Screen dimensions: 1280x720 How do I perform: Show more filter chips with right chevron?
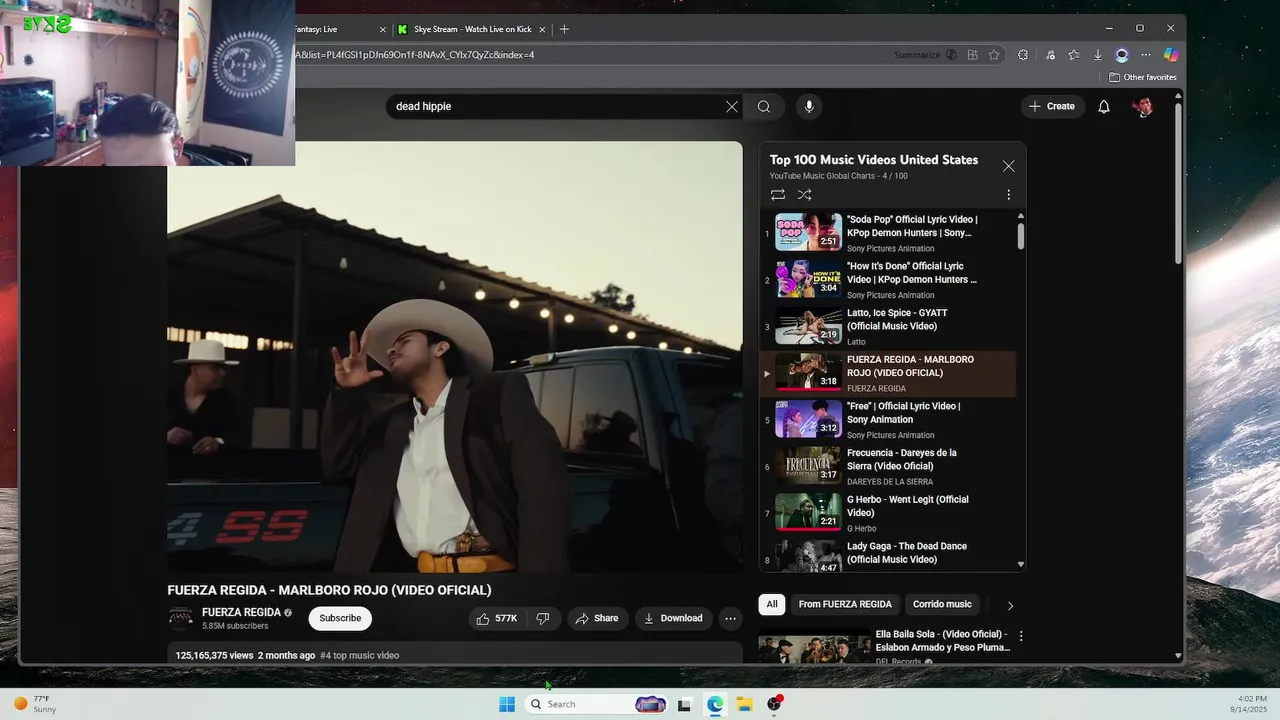tap(1010, 605)
